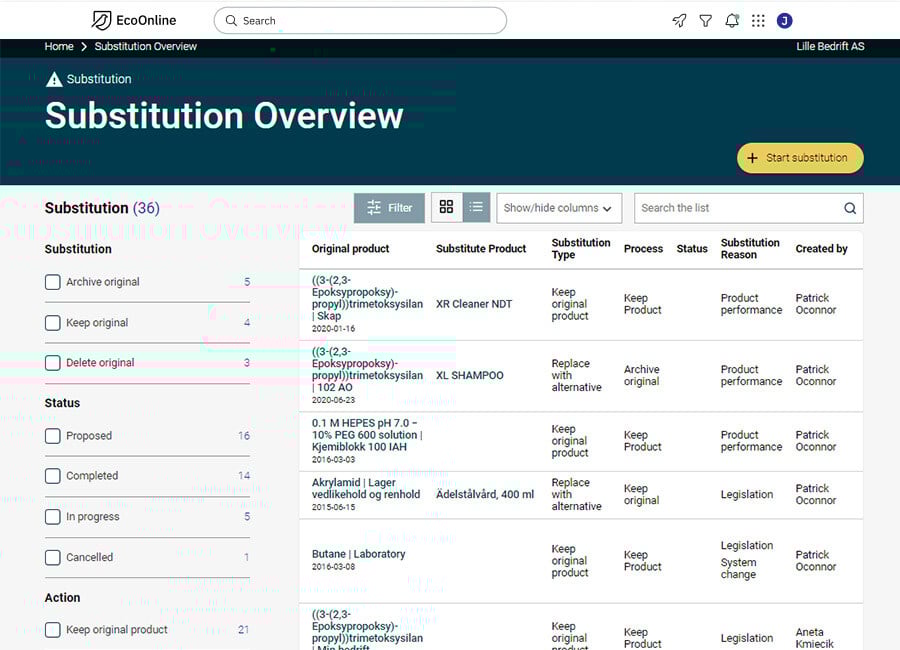Sort by Process column header
The image size is (900, 650).
pos(643,249)
